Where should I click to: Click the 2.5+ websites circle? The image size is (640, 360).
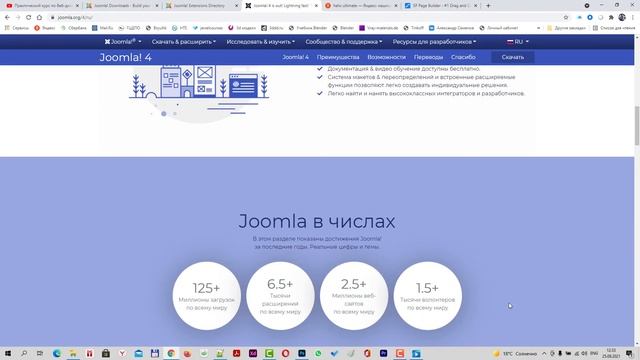point(354,296)
